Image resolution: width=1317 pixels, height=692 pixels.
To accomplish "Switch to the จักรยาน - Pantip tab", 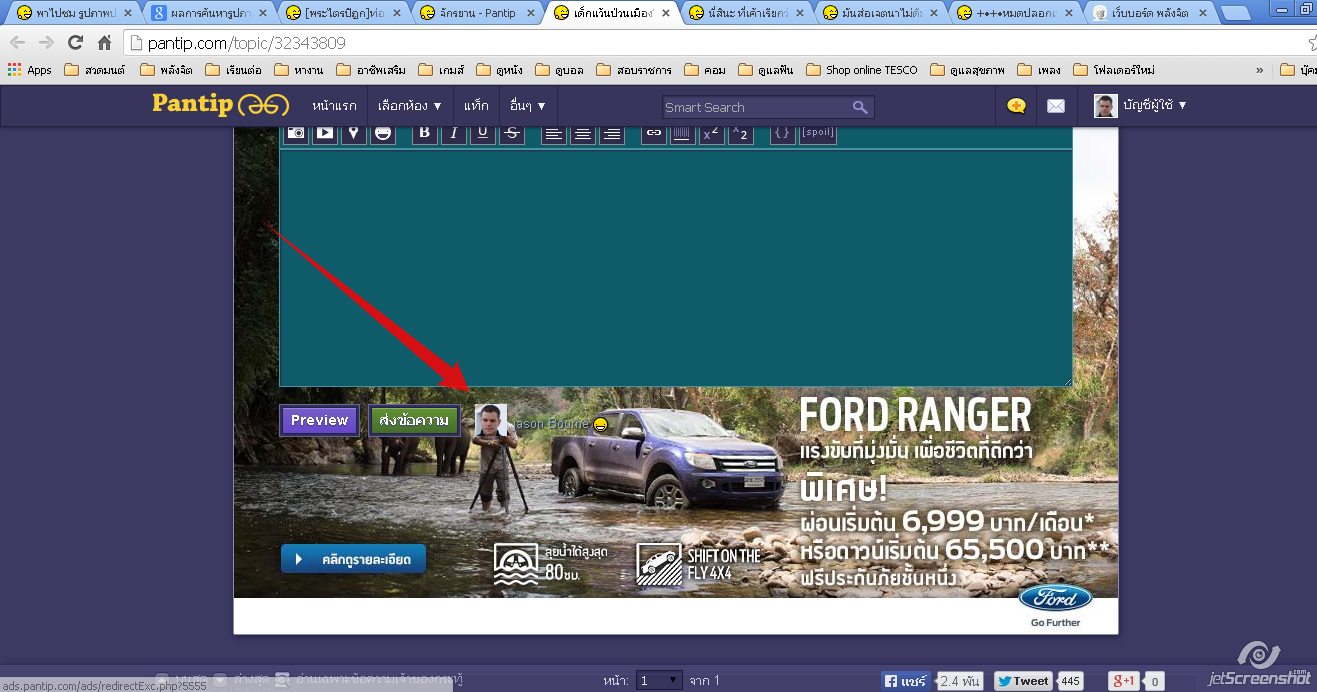I will point(478,13).
